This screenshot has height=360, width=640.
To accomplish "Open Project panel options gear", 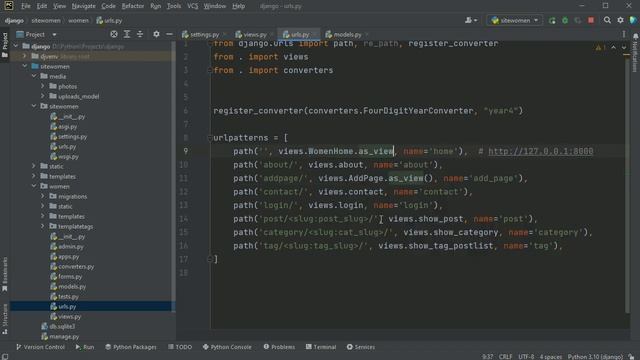I will [156, 35].
